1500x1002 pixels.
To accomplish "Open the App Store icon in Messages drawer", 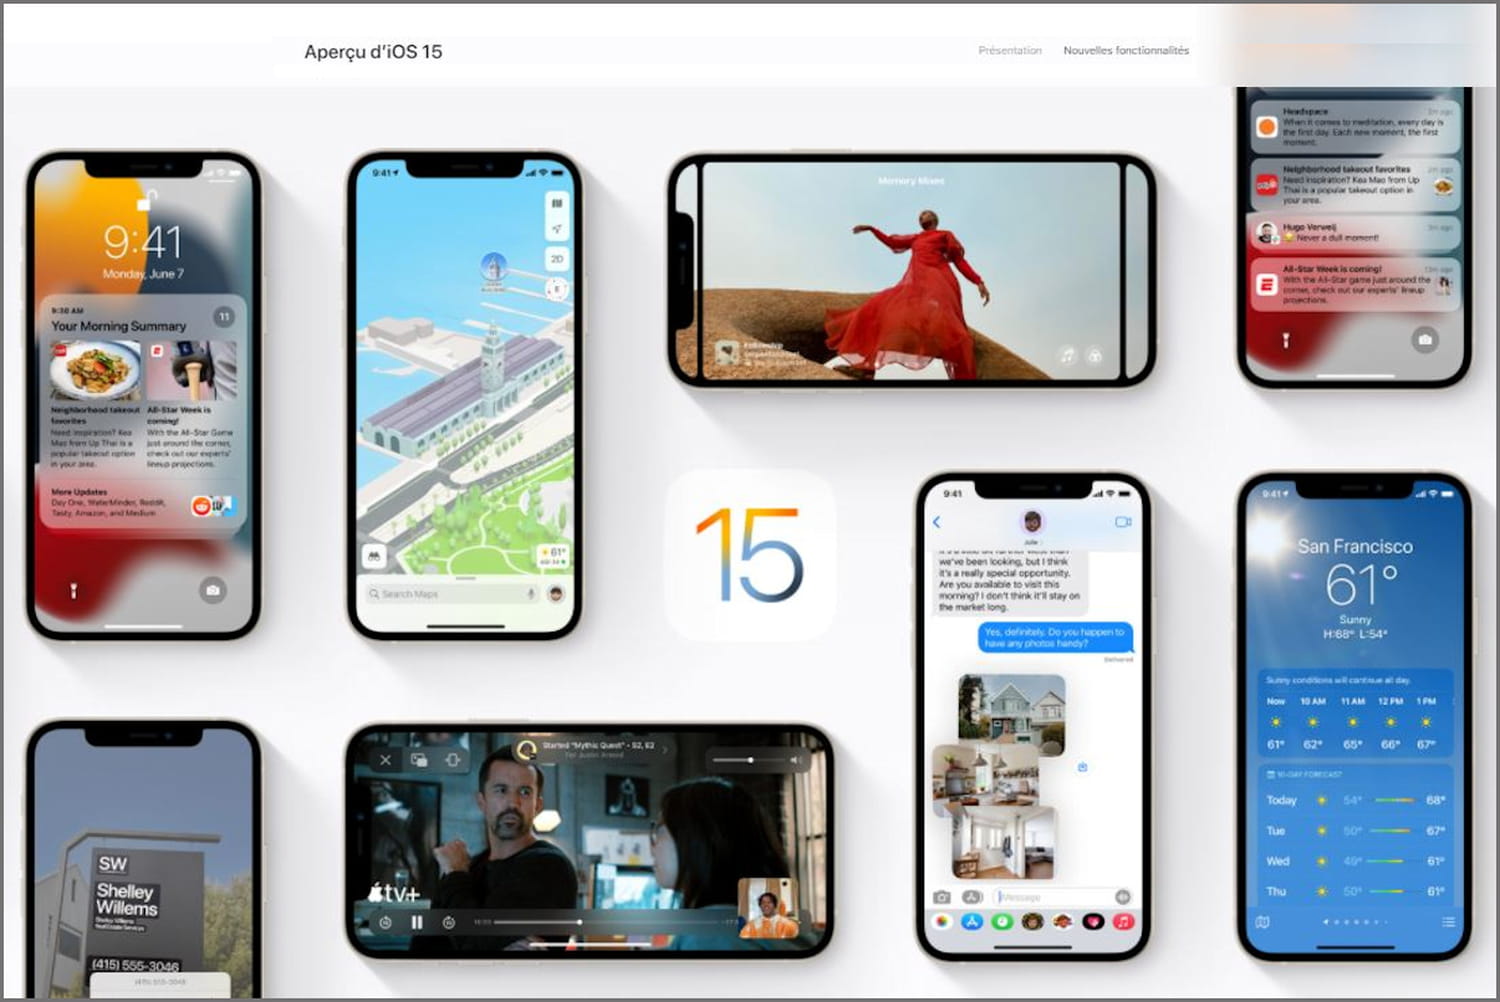I will 972,921.
